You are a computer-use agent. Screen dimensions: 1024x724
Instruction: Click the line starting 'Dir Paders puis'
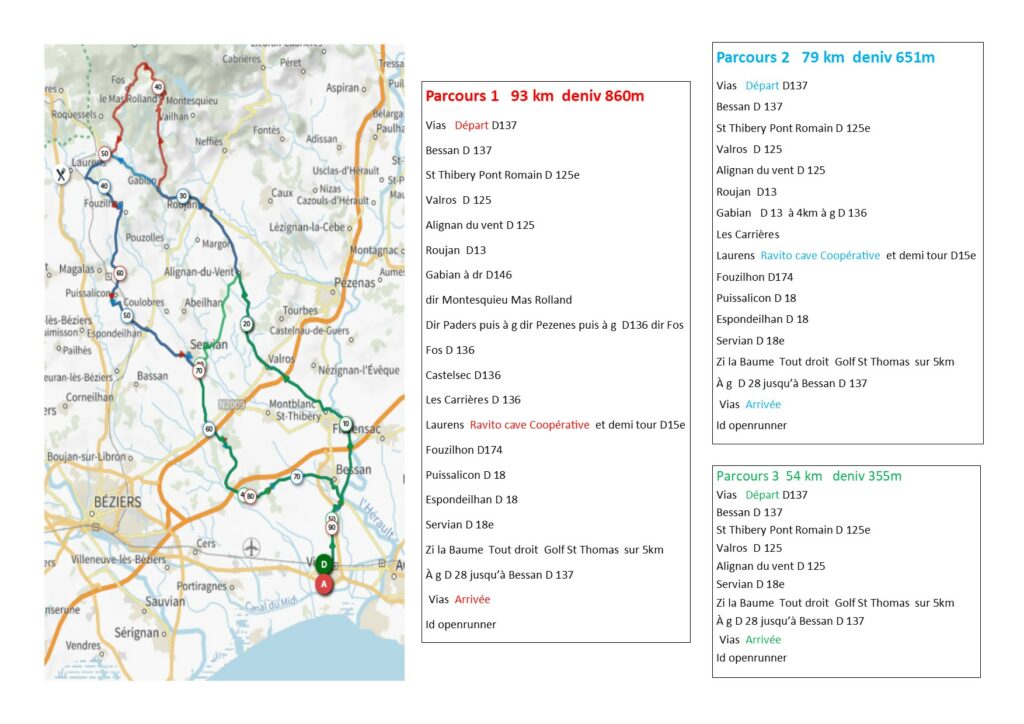(554, 325)
